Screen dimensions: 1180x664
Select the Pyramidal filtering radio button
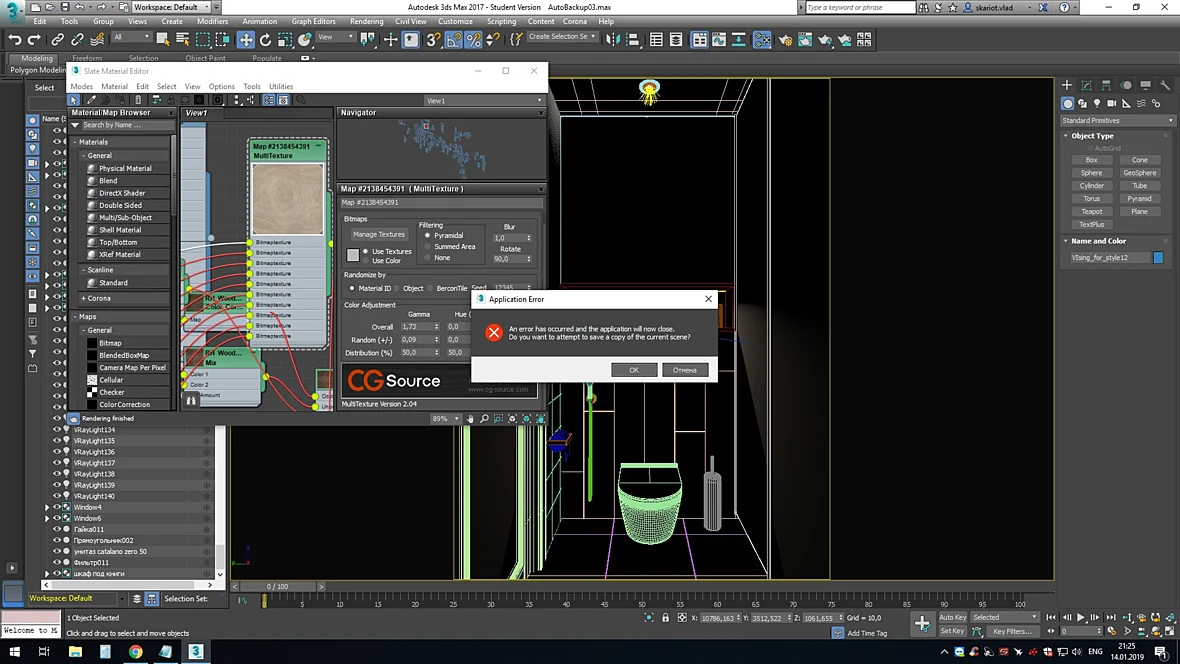click(x=427, y=236)
